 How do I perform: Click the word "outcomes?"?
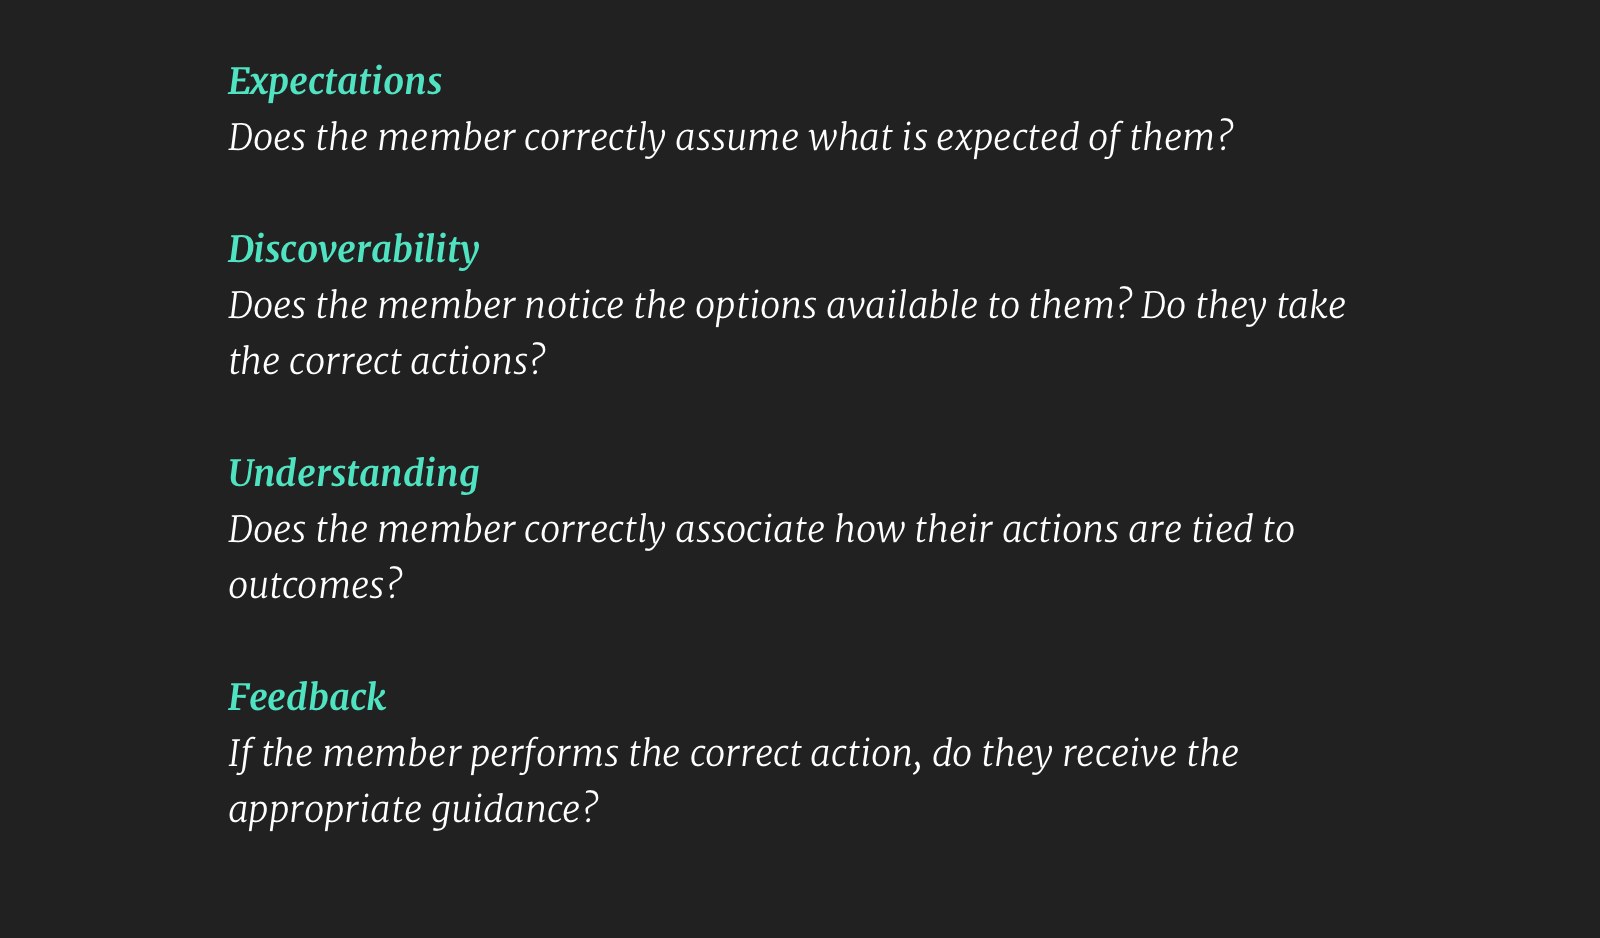[315, 585]
